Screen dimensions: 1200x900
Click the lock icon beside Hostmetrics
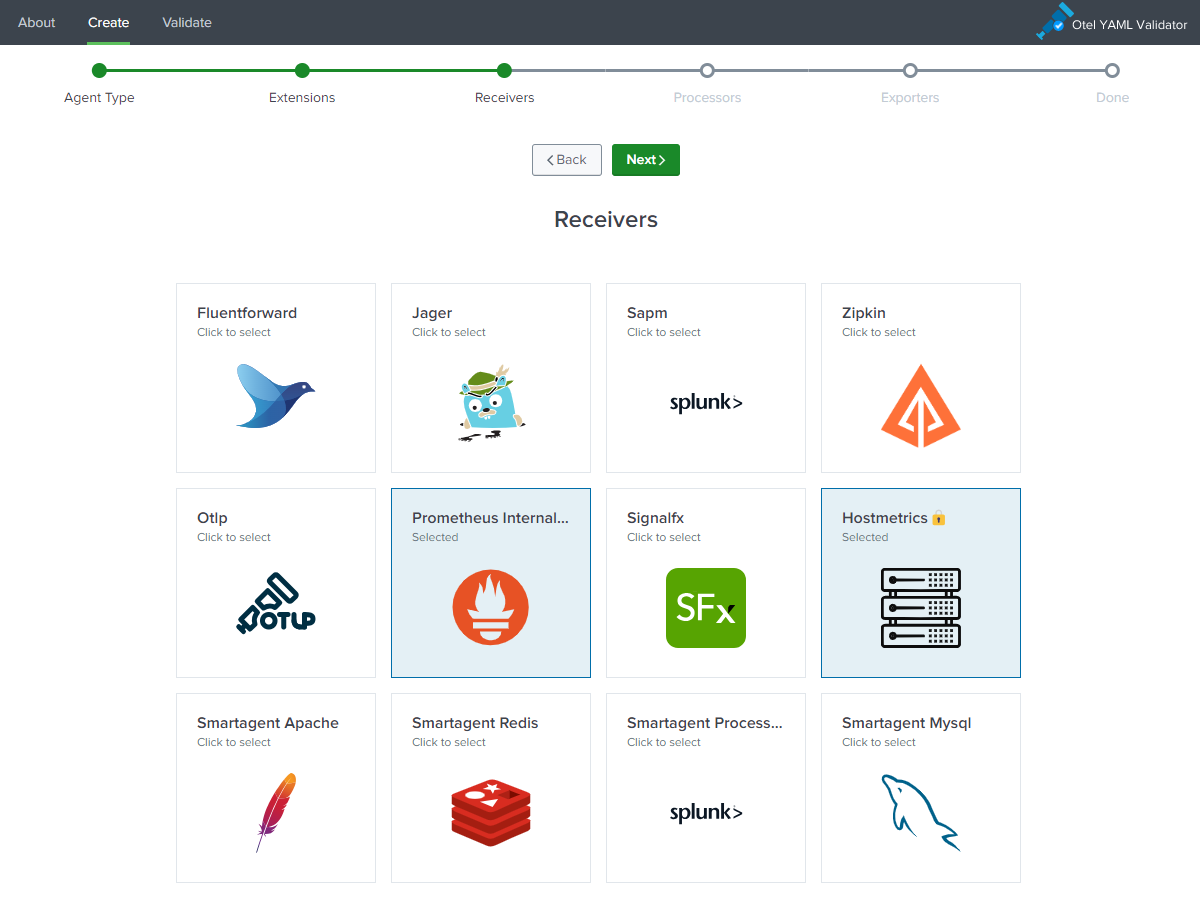point(938,518)
